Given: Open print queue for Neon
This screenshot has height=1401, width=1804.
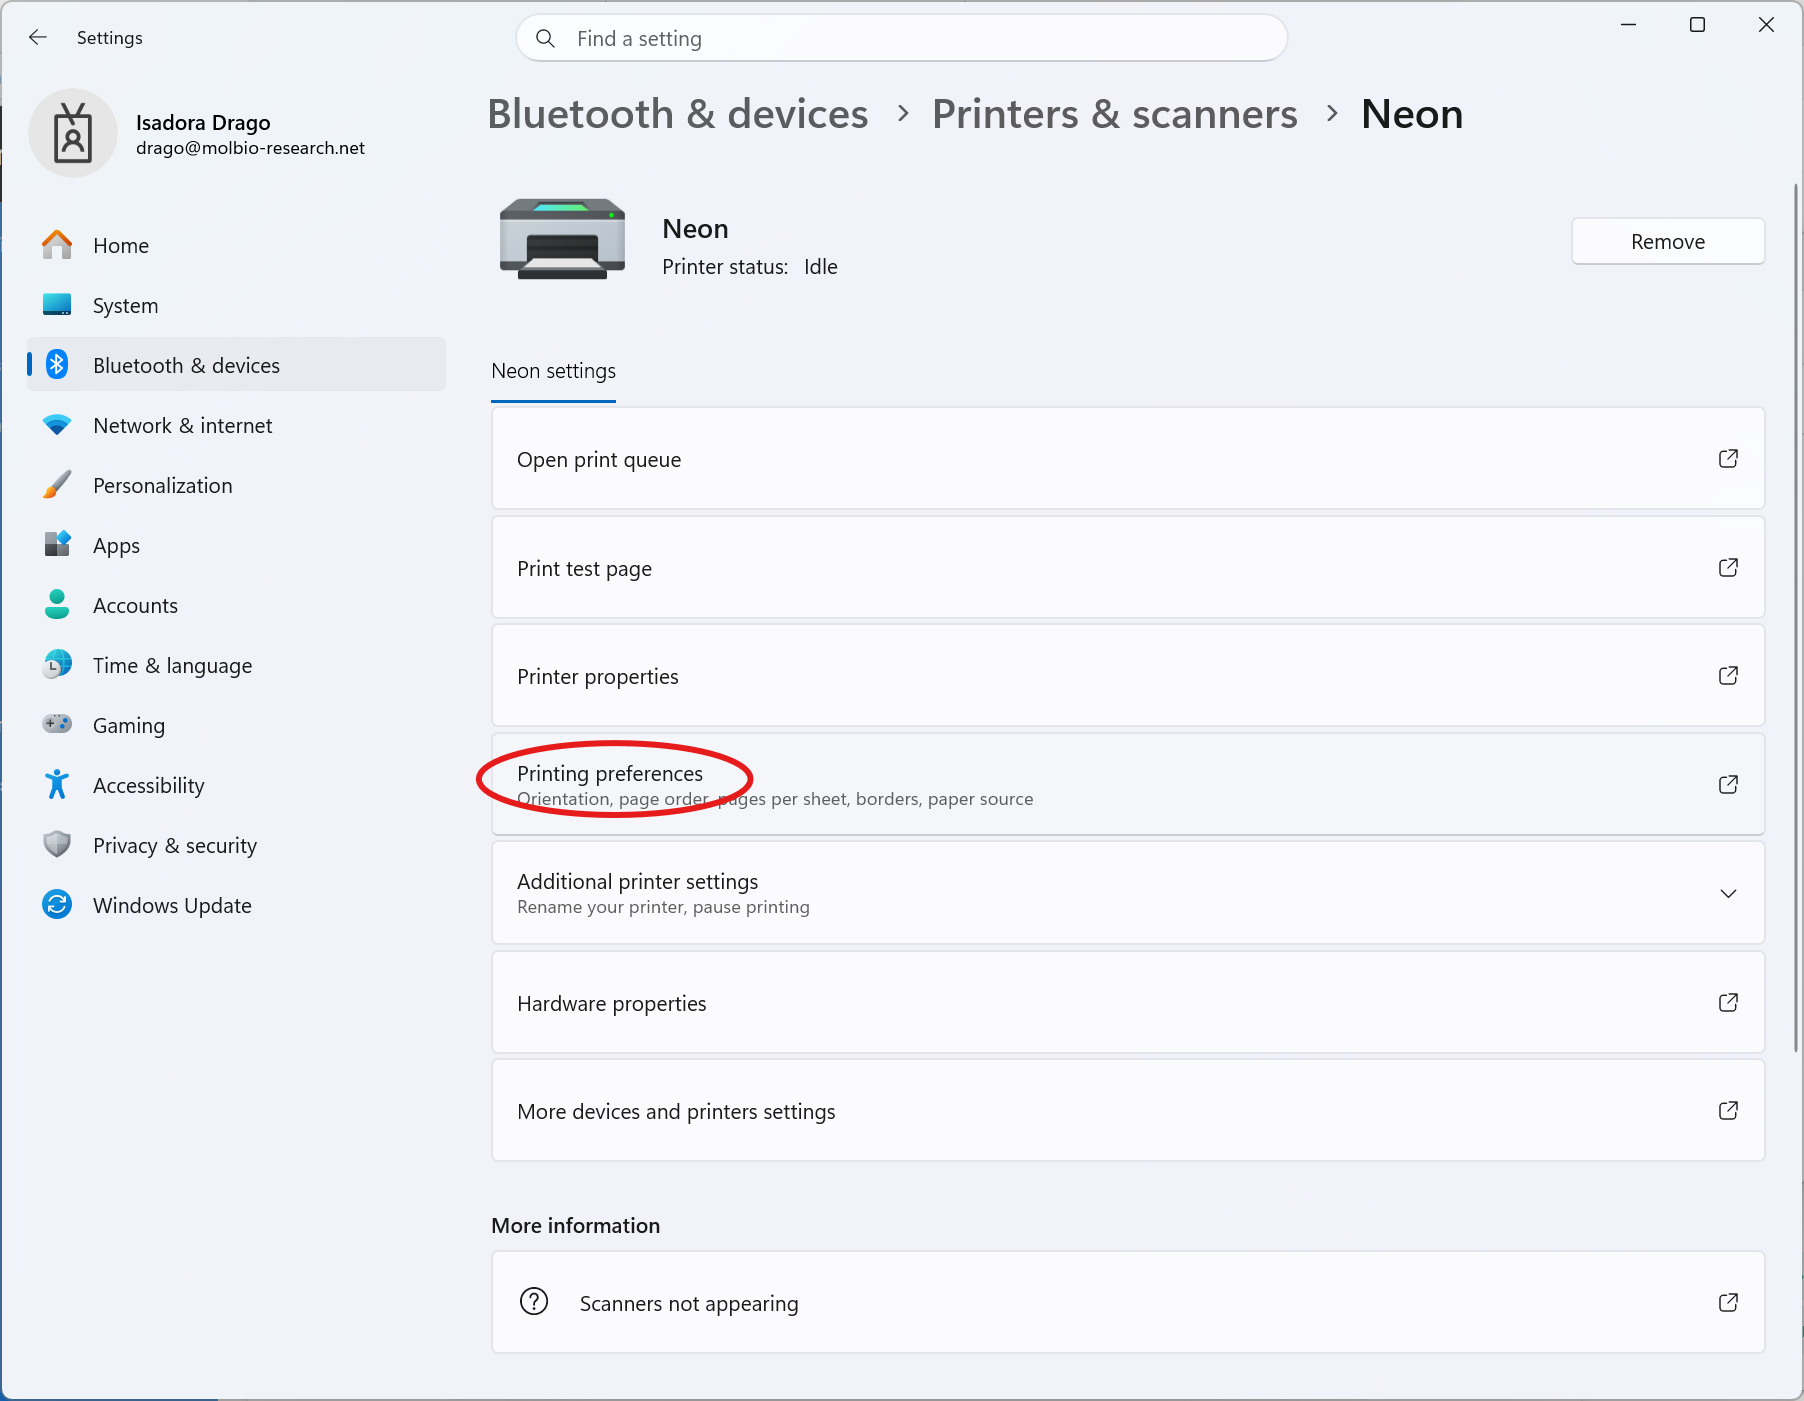Looking at the screenshot, I should (1128, 459).
